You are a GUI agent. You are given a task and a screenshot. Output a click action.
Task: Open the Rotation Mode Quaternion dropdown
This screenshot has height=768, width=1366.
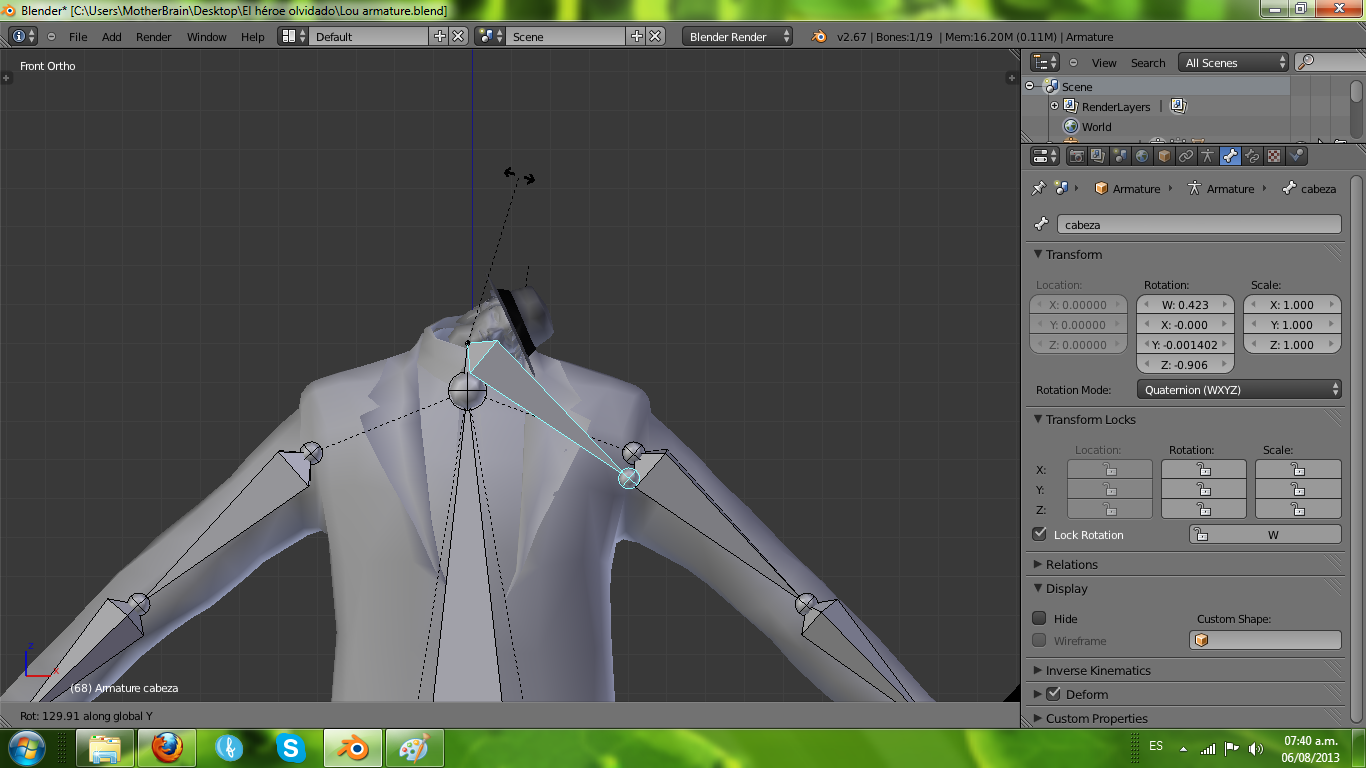tap(1238, 389)
